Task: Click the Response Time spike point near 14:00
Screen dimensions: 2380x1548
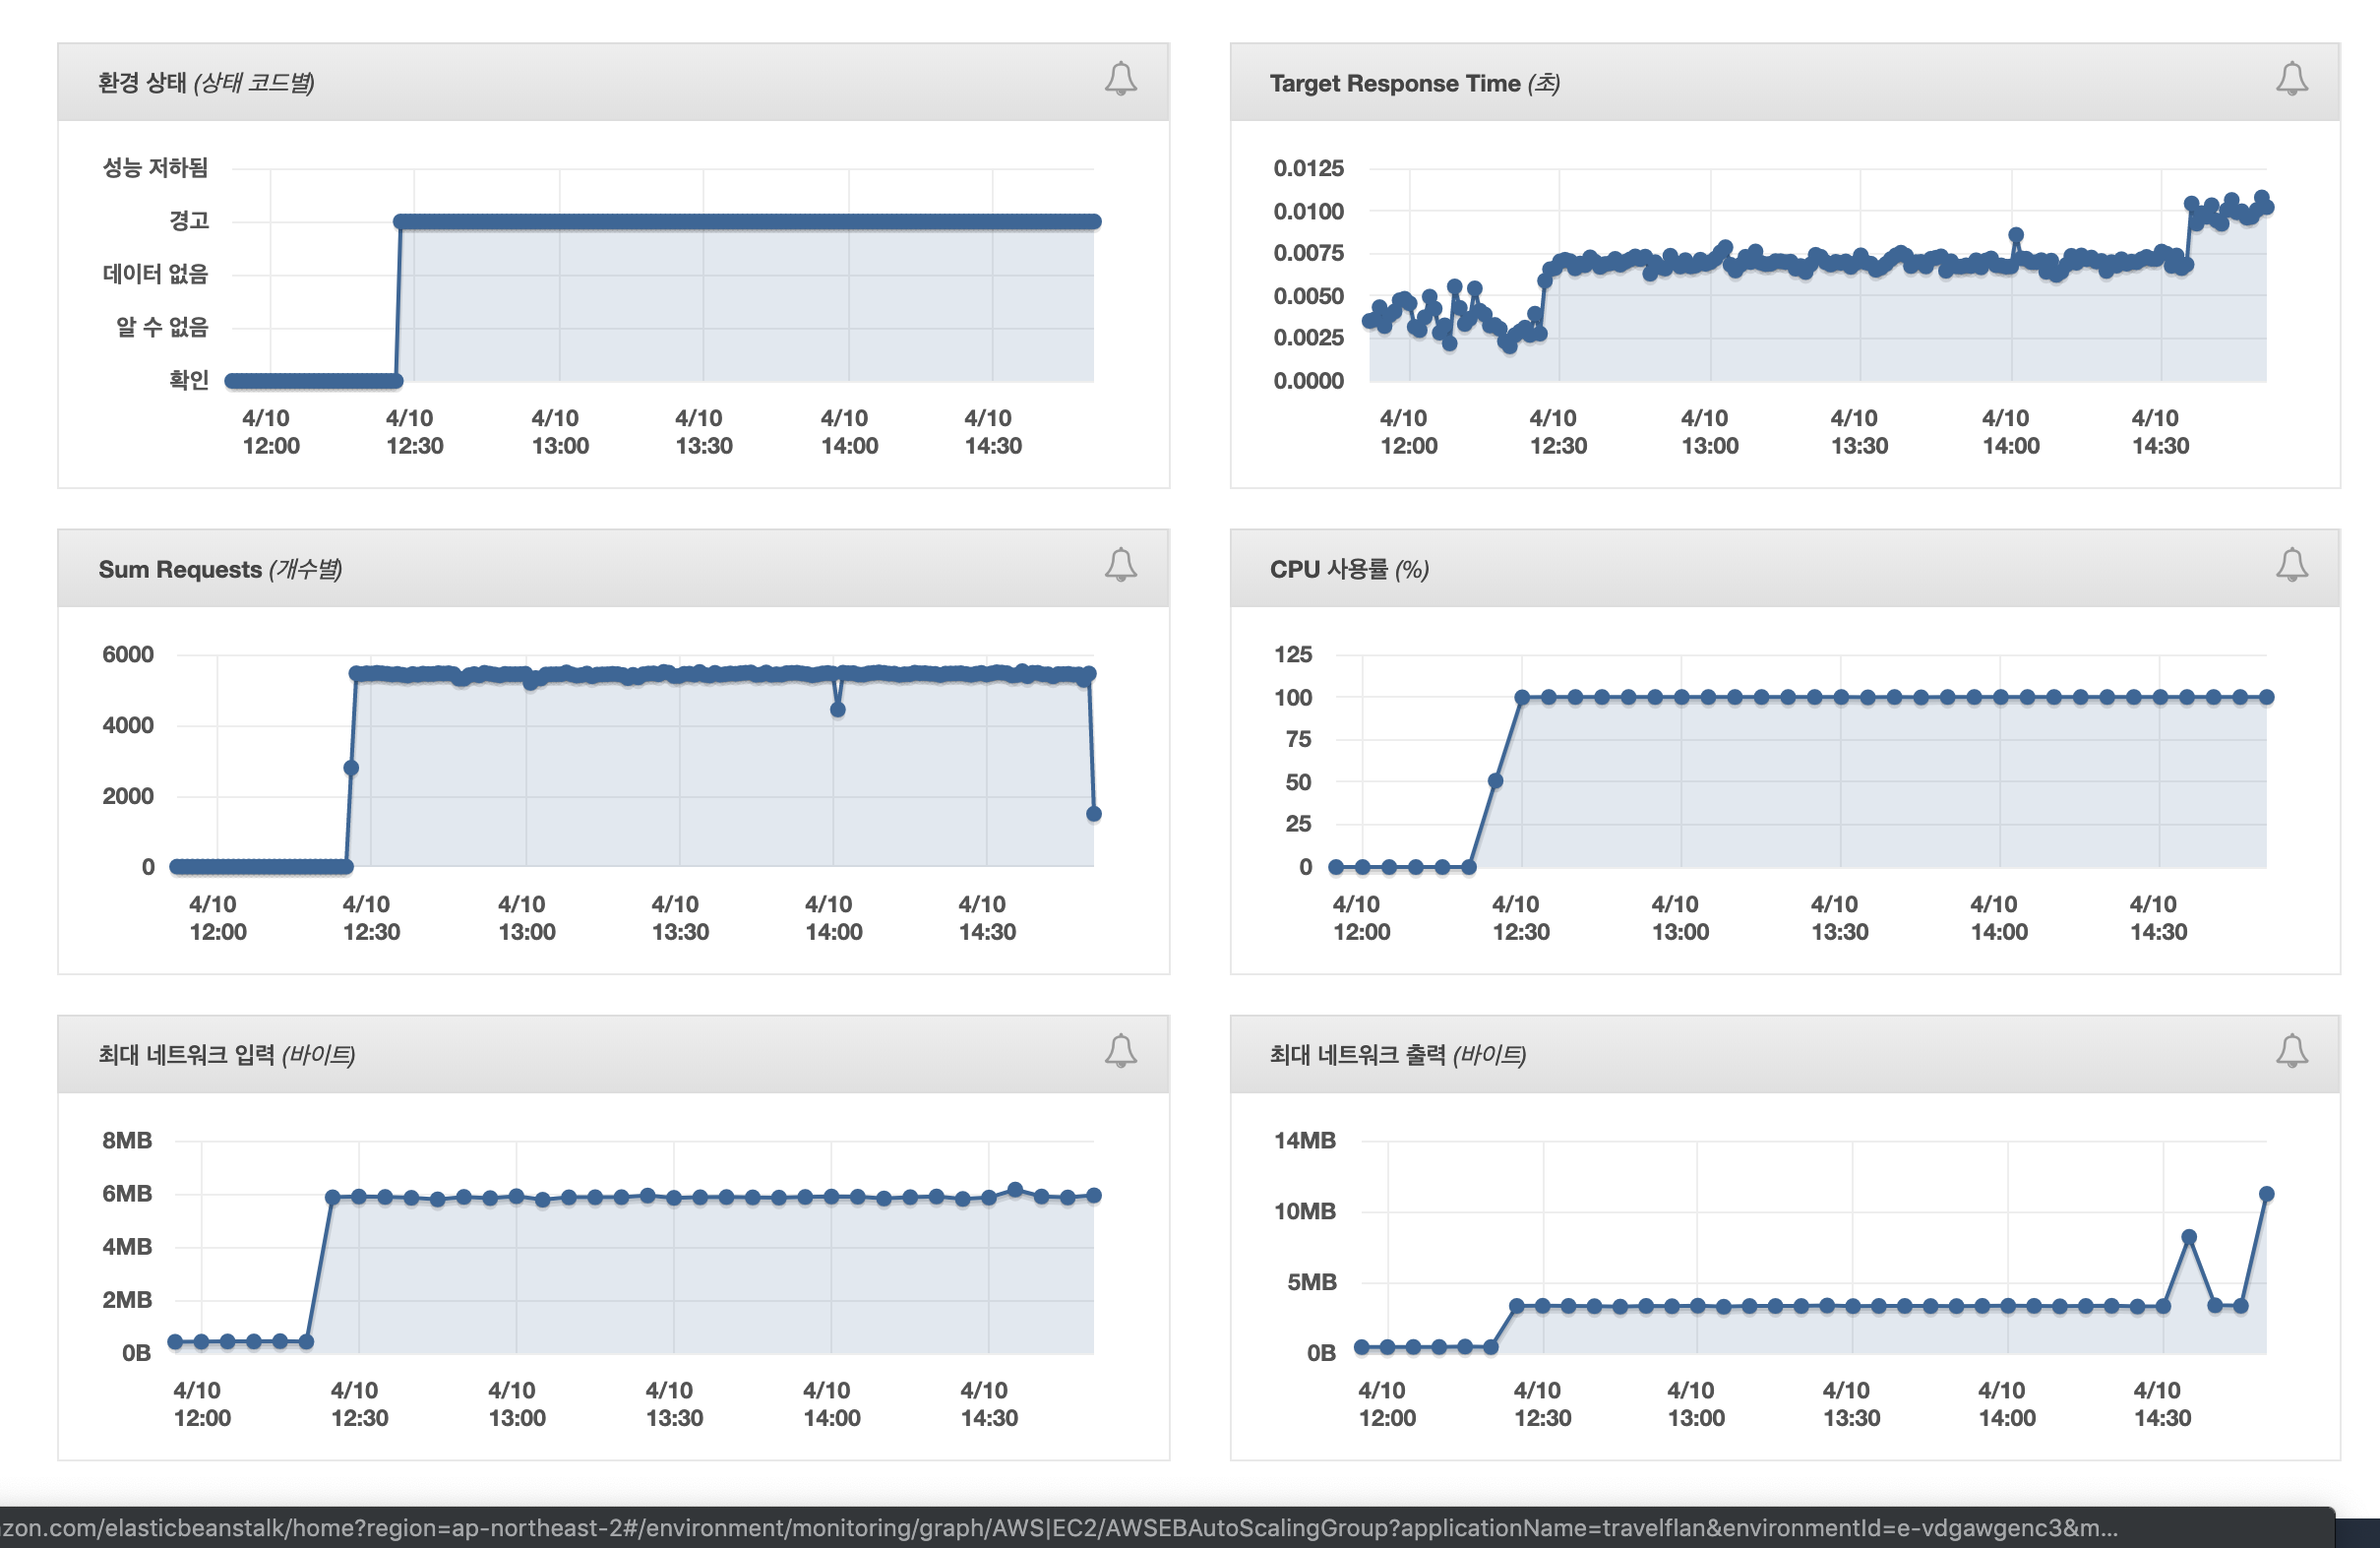Action: click(x=2015, y=235)
